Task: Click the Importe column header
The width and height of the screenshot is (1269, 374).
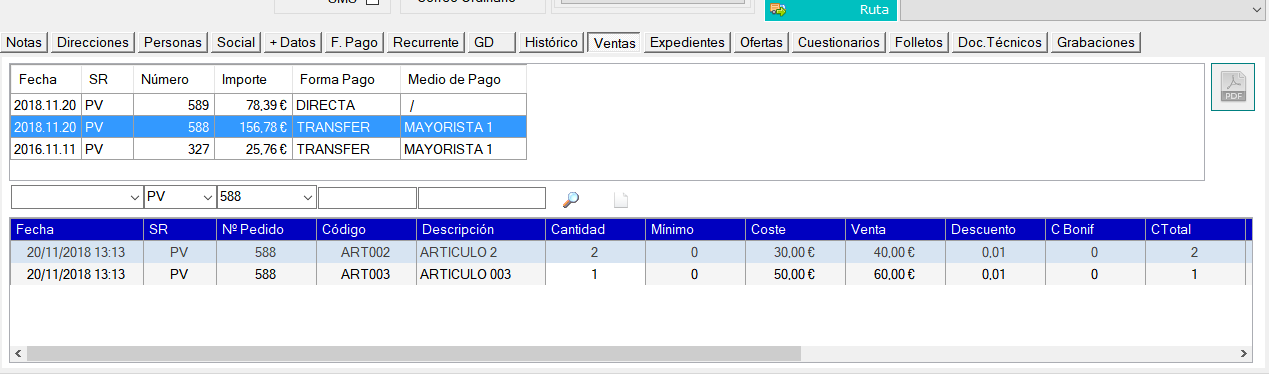Action: pyautogui.click(x=253, y=79)
